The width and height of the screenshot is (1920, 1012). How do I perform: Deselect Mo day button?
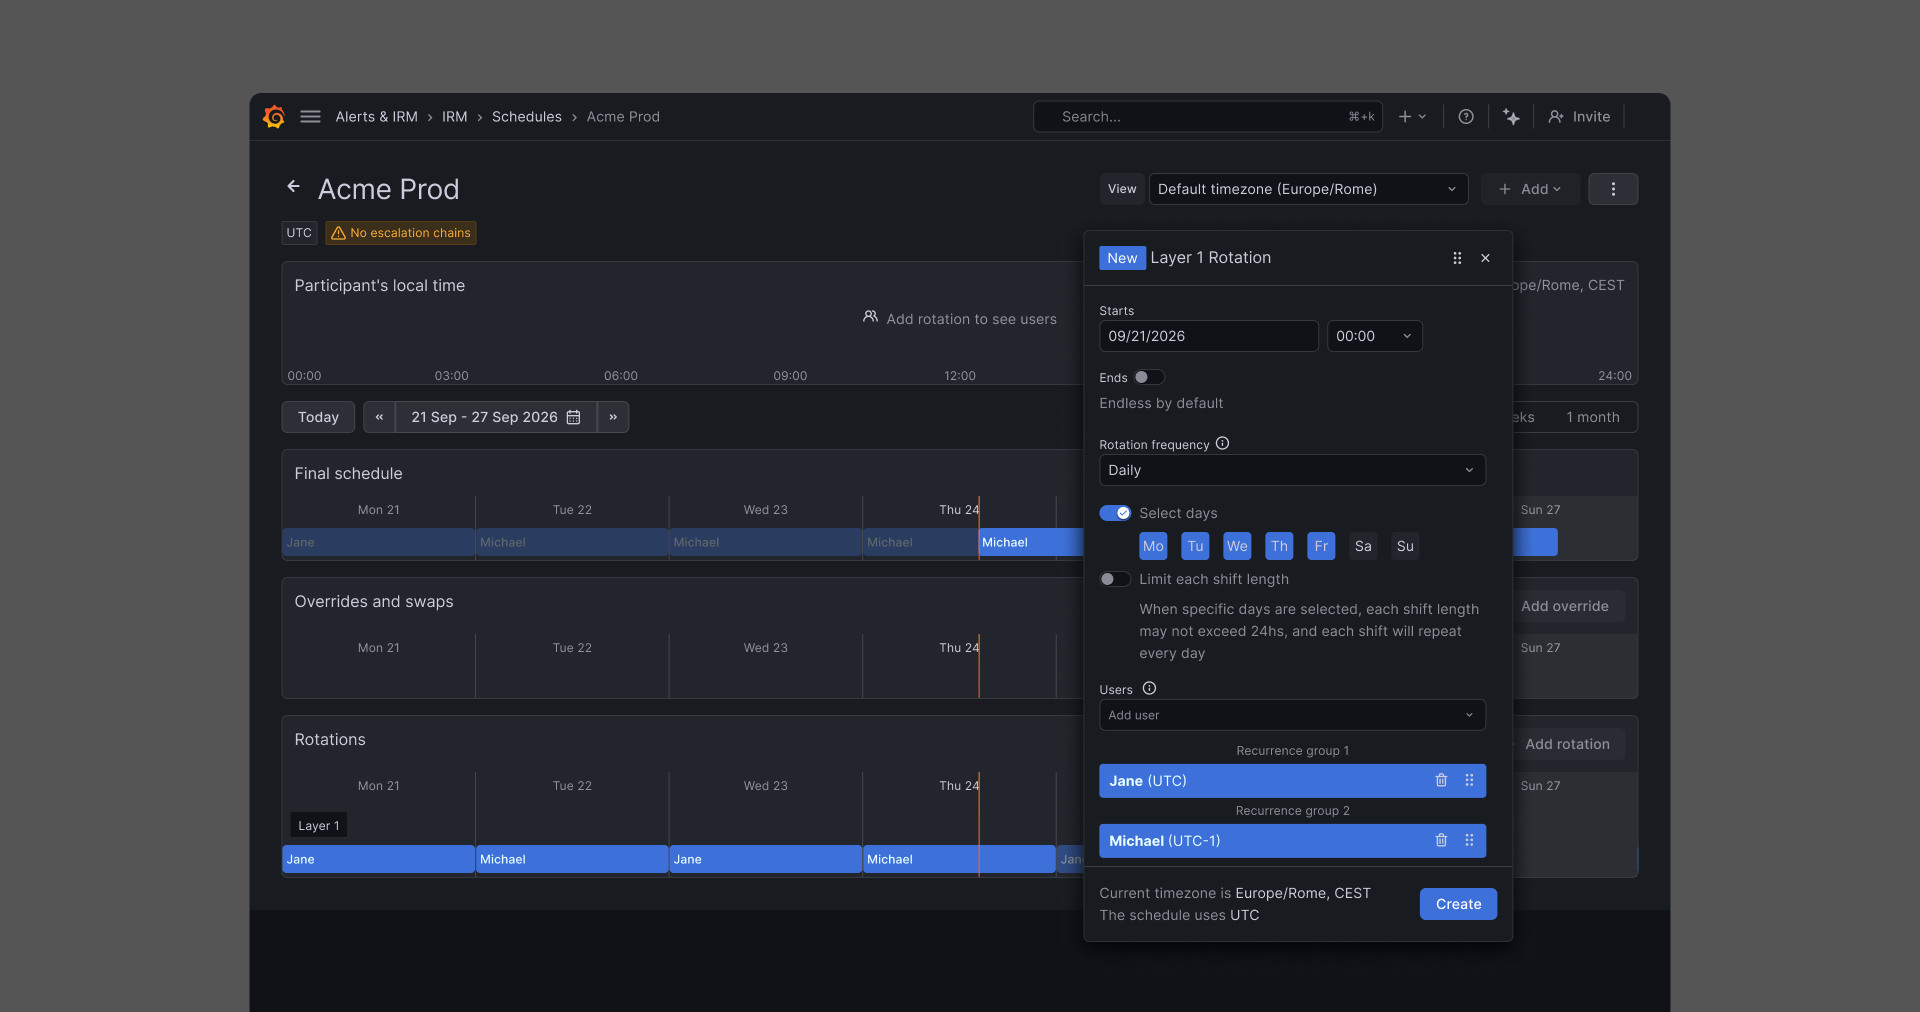1153,546
